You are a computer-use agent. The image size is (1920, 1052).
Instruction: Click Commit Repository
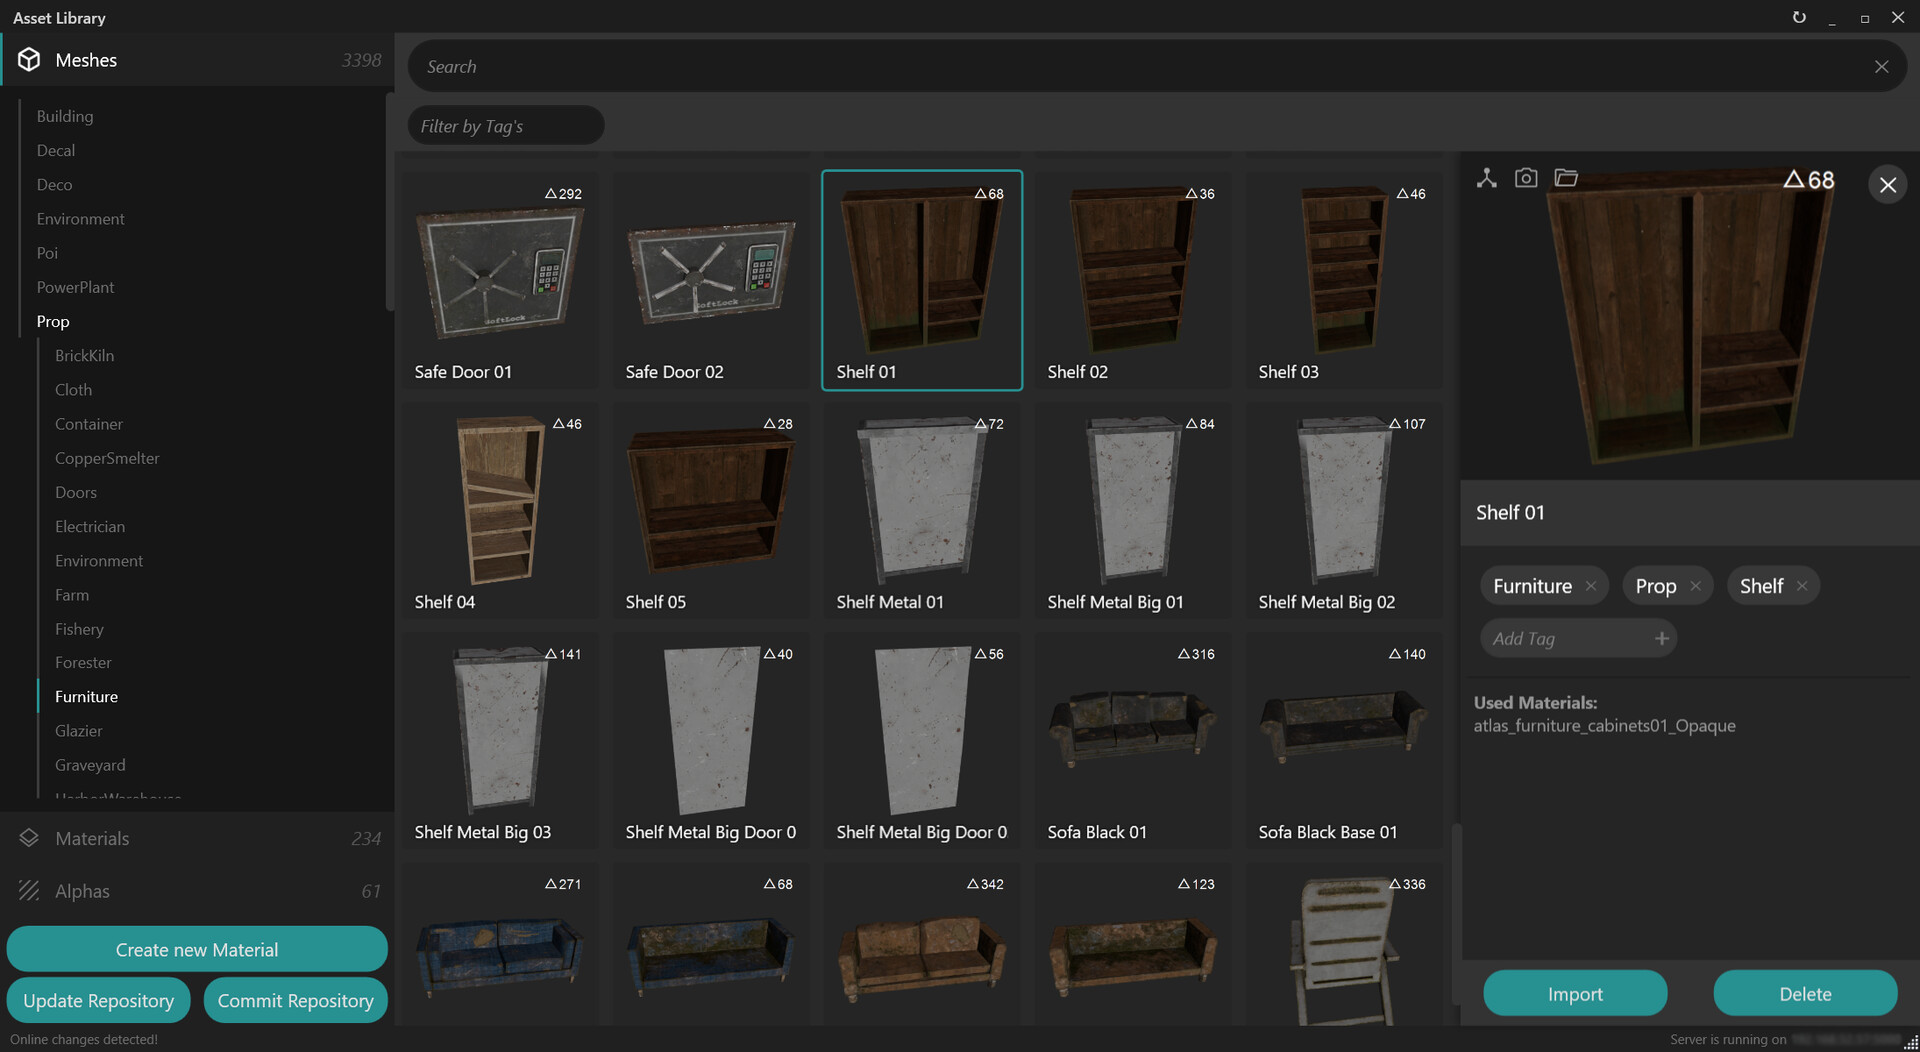coord(295,1000)
